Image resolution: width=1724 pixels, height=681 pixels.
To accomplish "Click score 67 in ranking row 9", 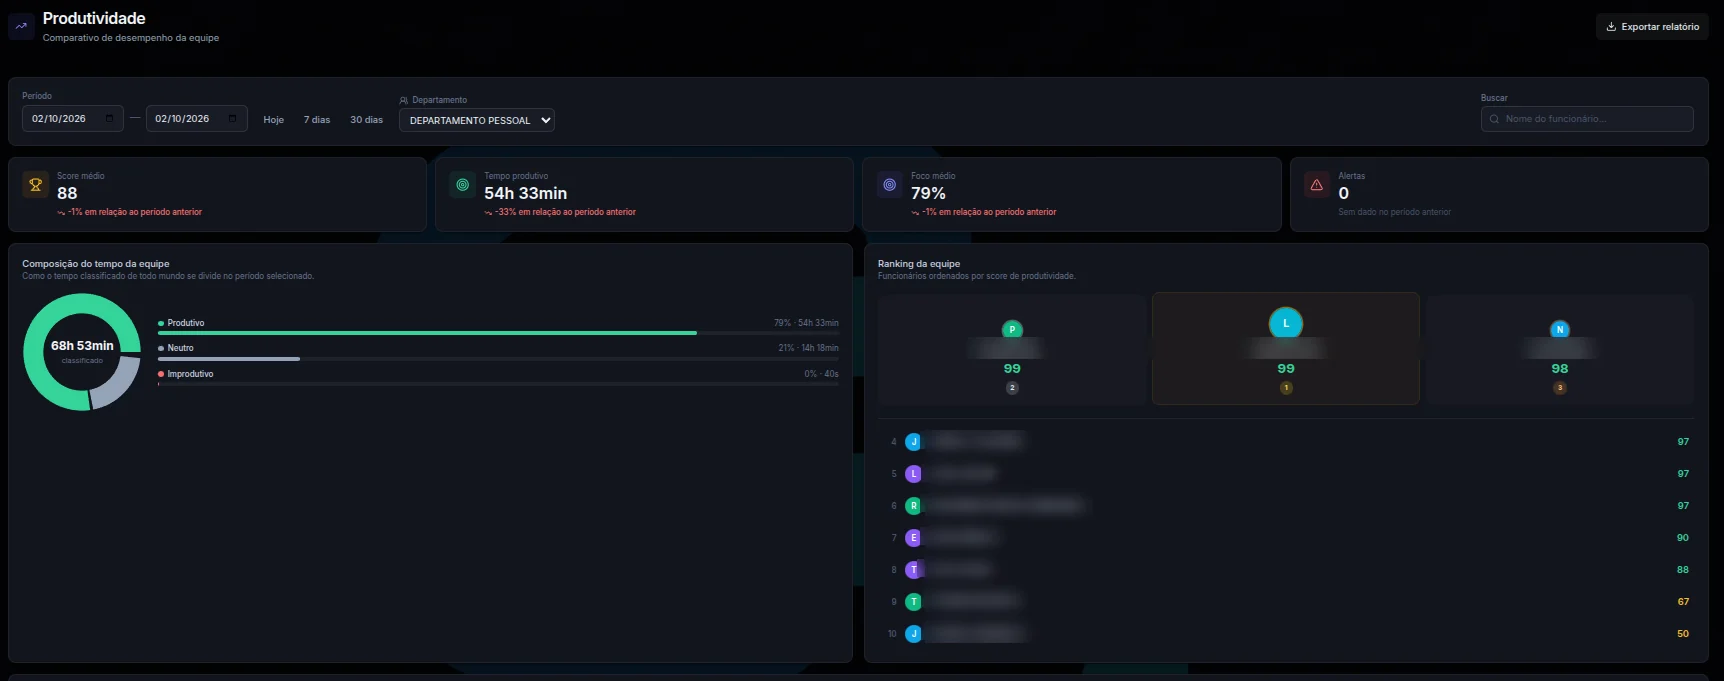I will 1683,602.
